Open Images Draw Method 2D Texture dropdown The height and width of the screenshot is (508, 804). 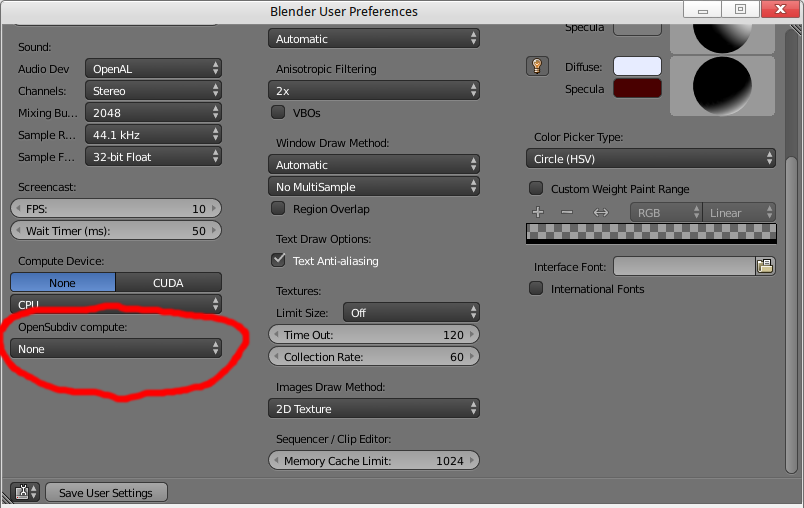tap(374, 409)
